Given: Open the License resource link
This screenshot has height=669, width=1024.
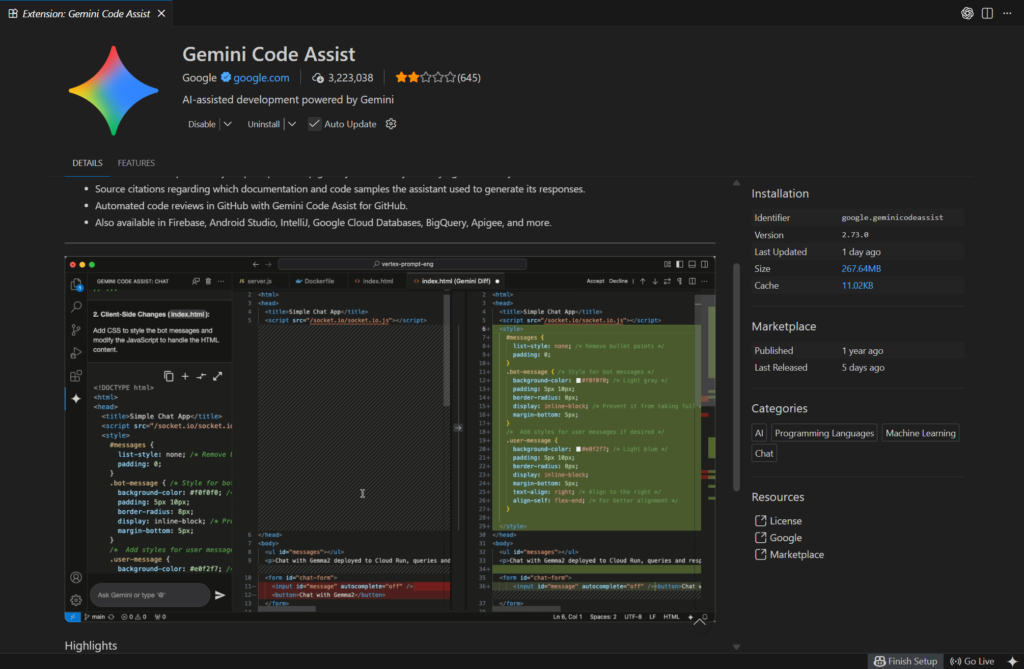Looking at the screenshot, I should 785,521.
